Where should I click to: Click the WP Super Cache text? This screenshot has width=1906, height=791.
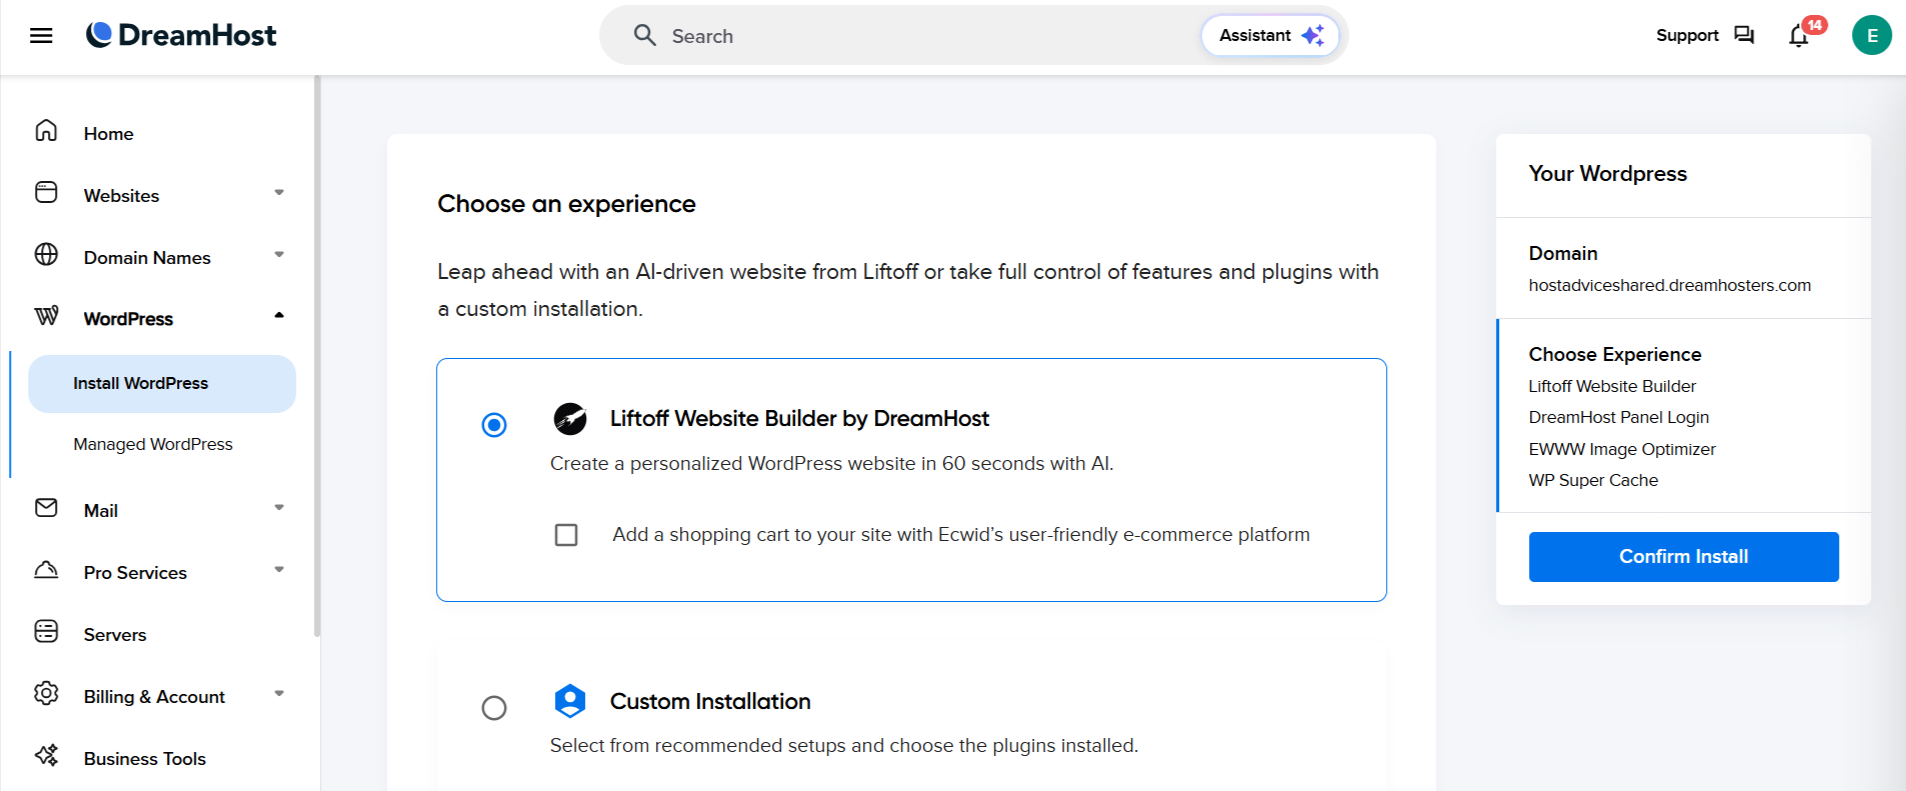[1593, 480]
